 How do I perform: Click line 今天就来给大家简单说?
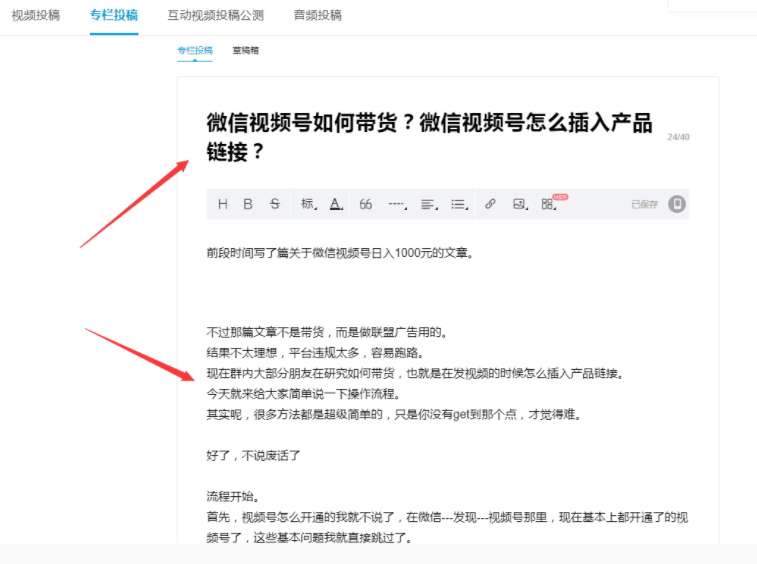[304, 394]
